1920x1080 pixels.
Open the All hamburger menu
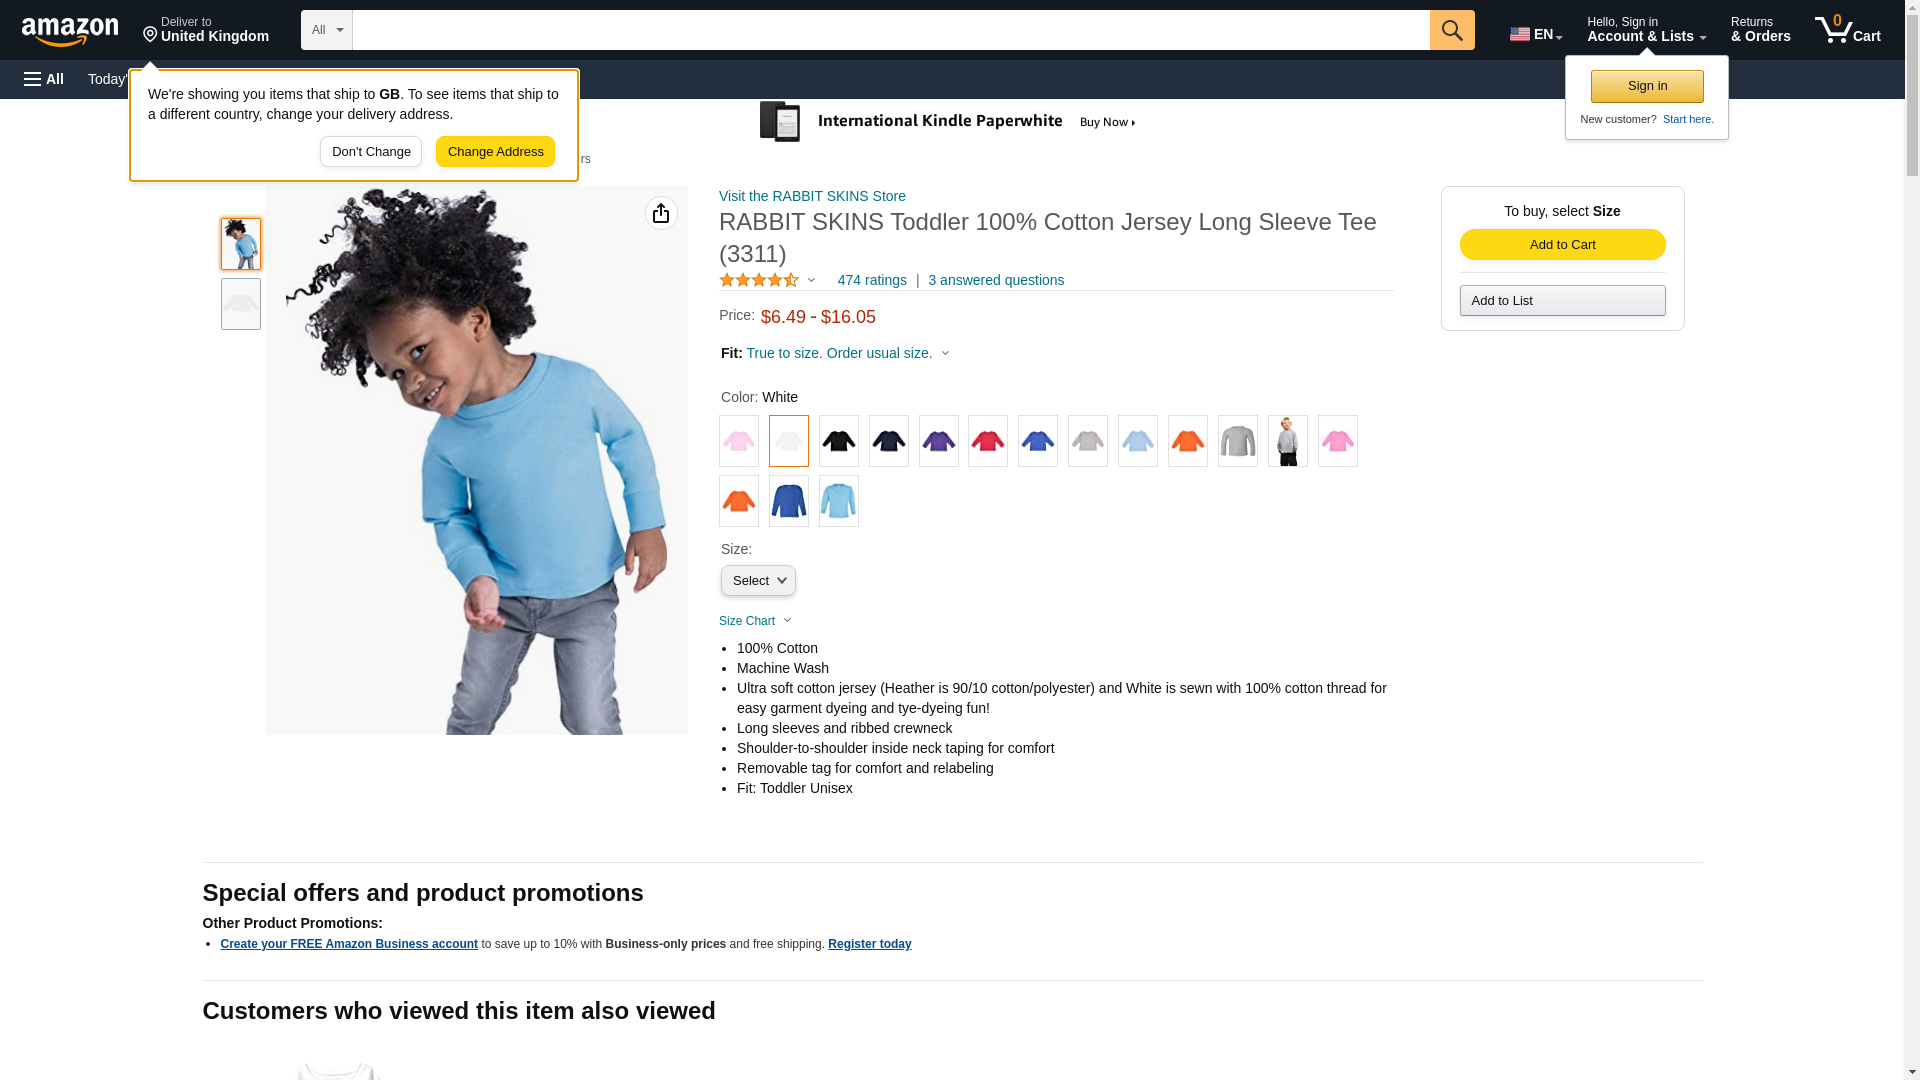[x=44, y=79]
